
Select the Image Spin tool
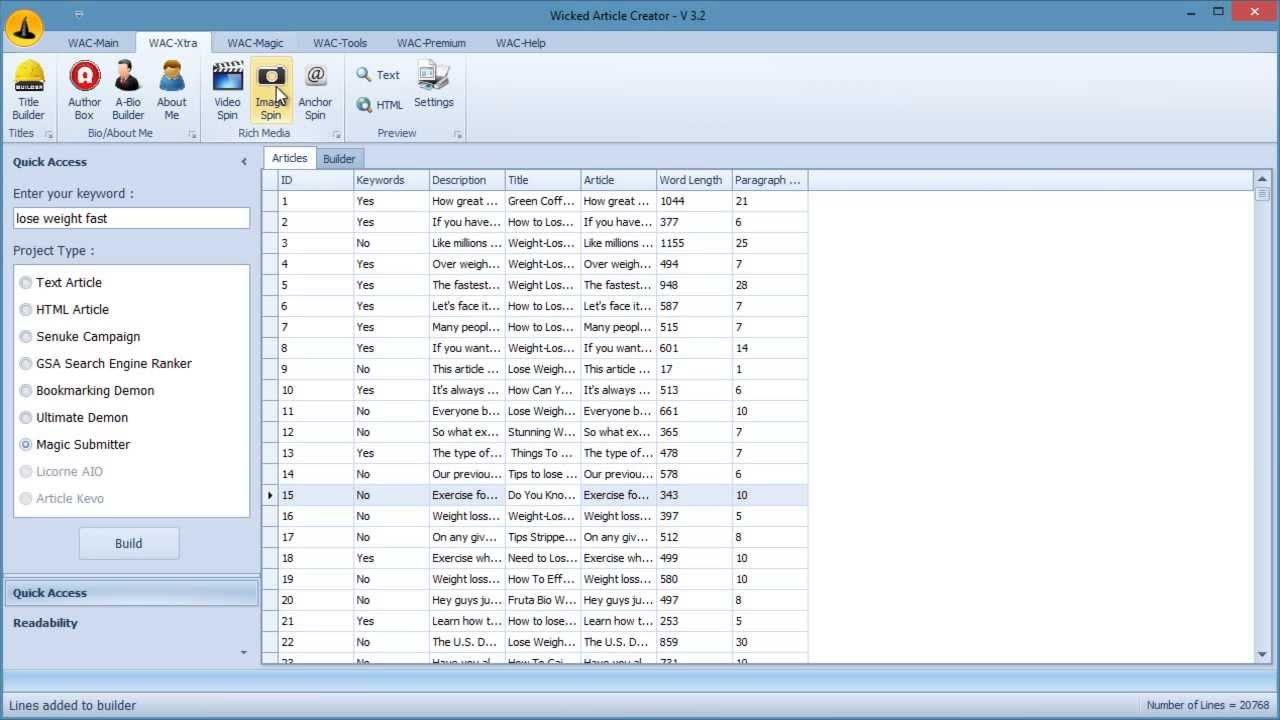[x=271, y=90]
